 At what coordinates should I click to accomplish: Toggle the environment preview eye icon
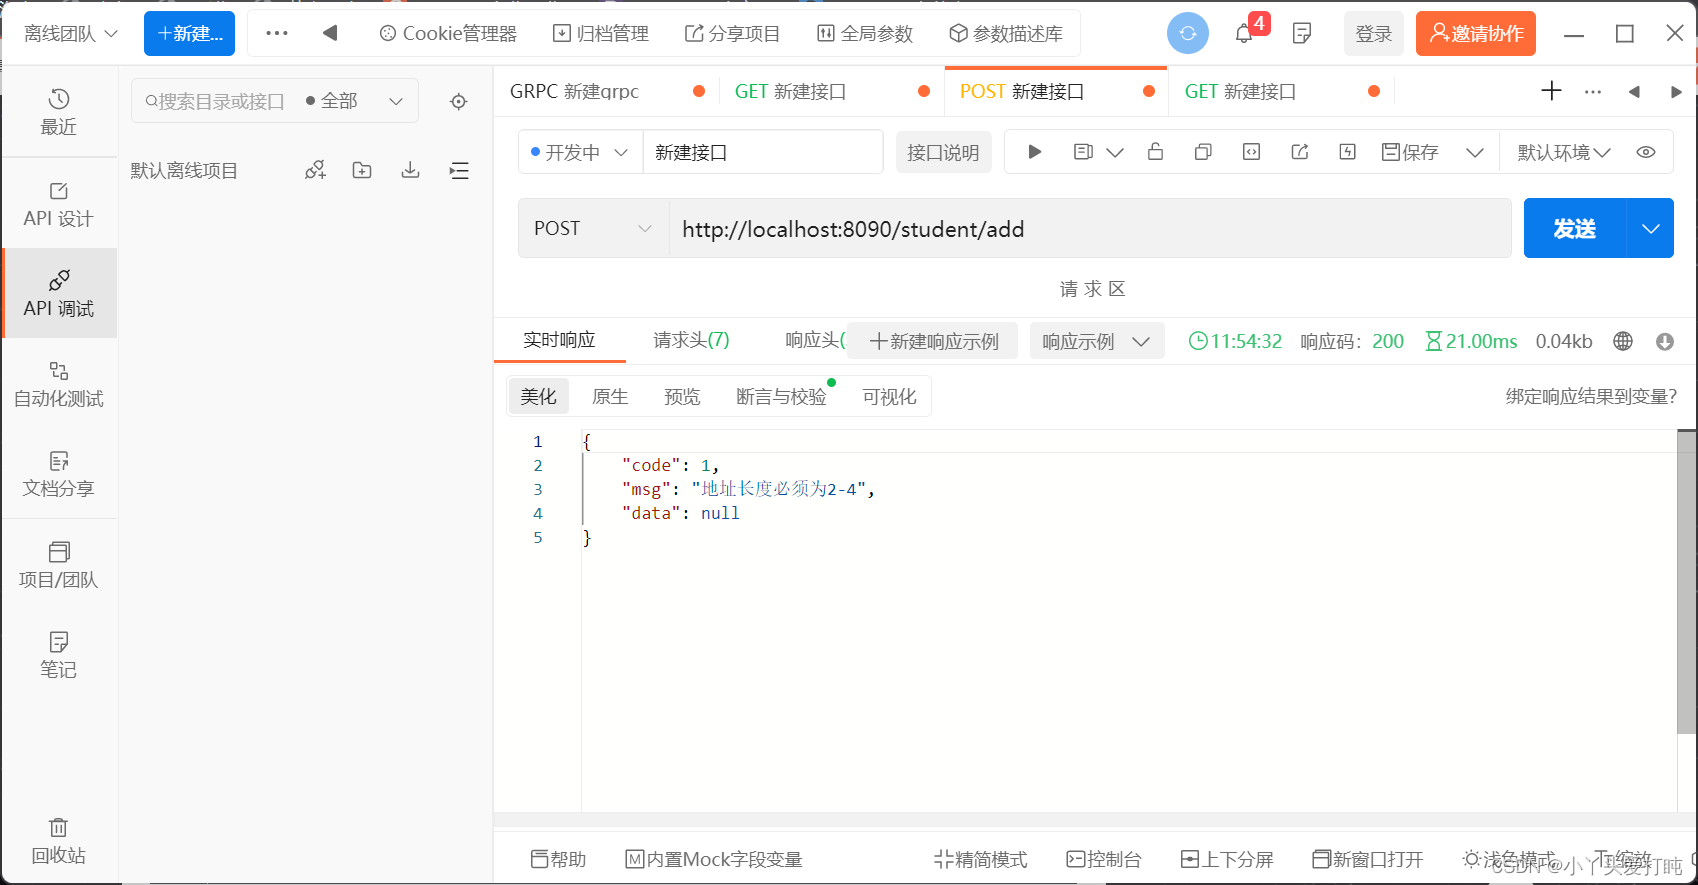(1646, 152)
